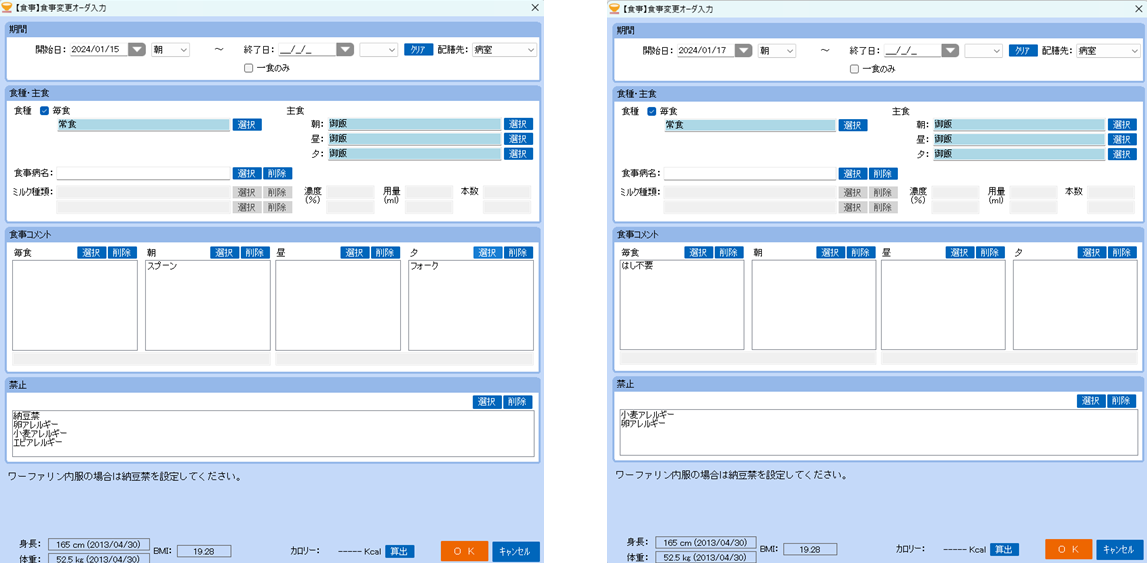The image size is (1147, 563).
Task: Toggle 一食のみ checkbox in 2024/01/15 window
Action: point(248,68)
